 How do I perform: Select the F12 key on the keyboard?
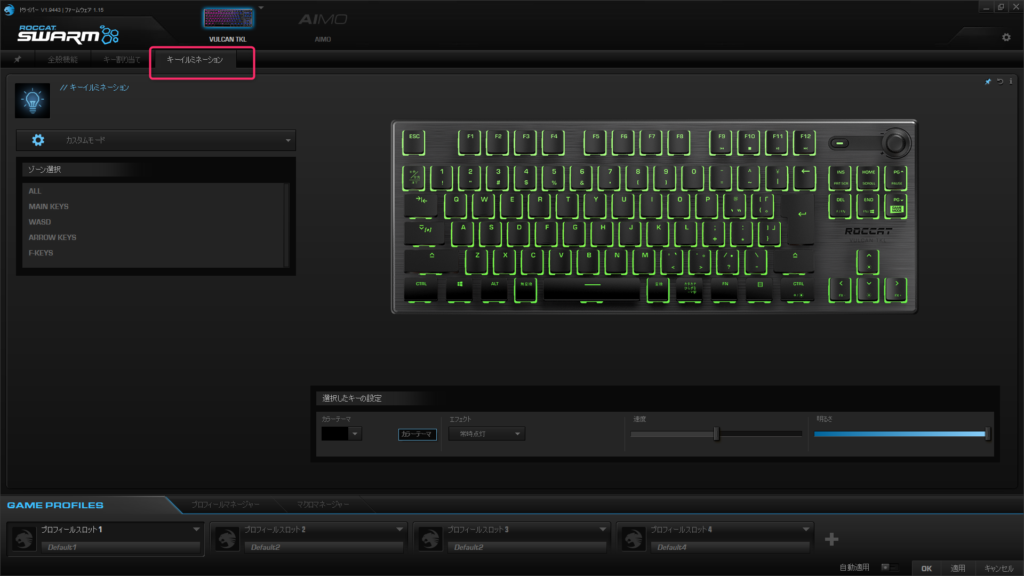[x=805, y=142]
